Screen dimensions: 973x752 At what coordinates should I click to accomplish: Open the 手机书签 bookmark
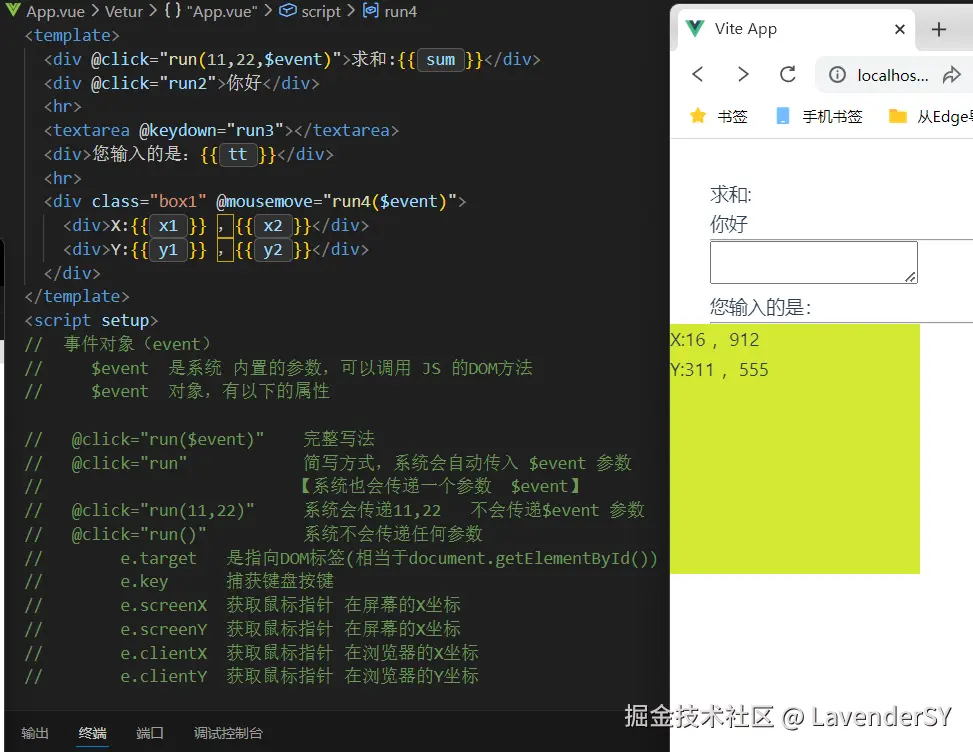[x=819, y=116]
